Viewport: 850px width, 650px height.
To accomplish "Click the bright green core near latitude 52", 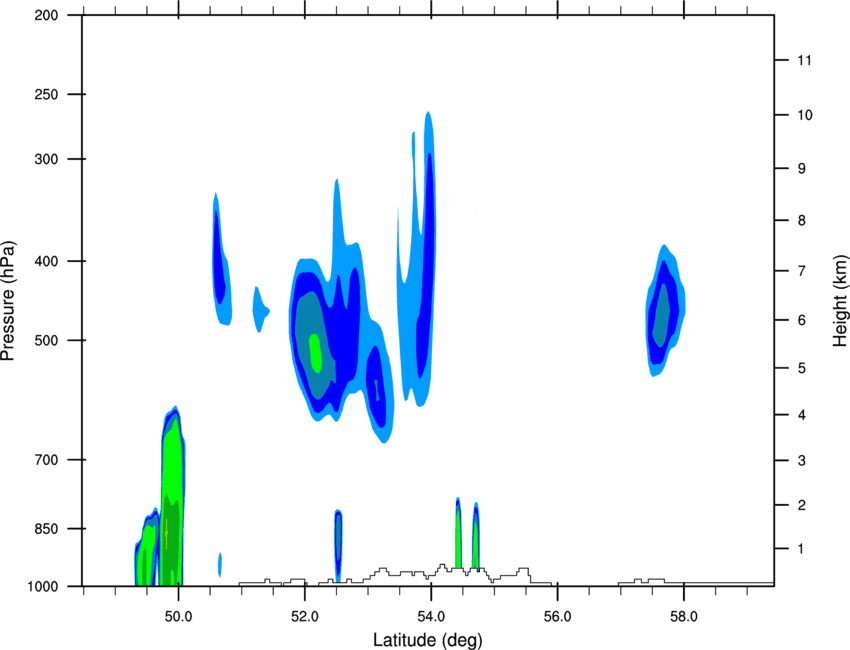I will pyautogui.click(x=315, y=353).
